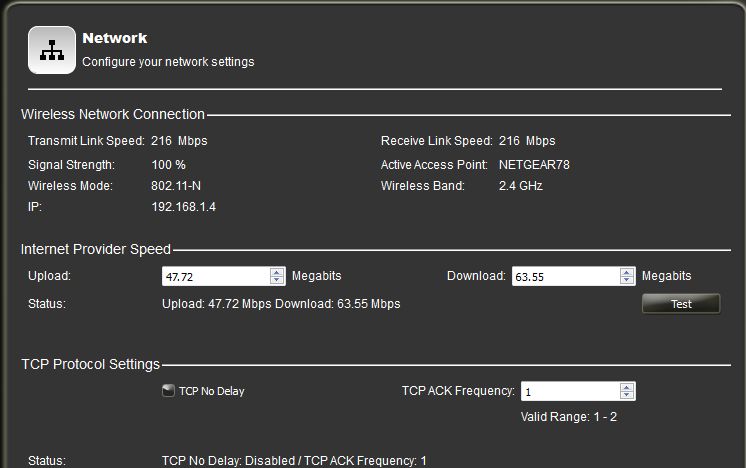Select the IP address 192.168.1.4 text
Viewport: 746px width, 468px height.
pyautogui.click(x=184, y=207)
